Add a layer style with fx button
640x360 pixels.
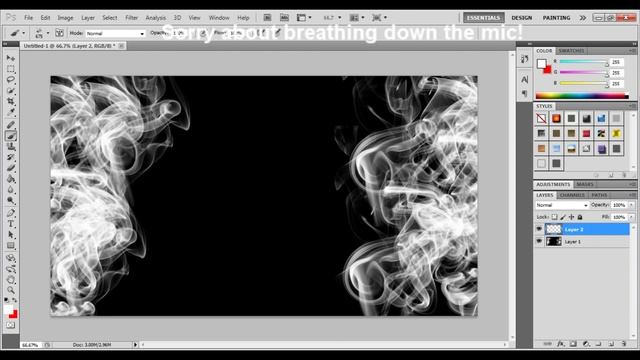[561, 344]
